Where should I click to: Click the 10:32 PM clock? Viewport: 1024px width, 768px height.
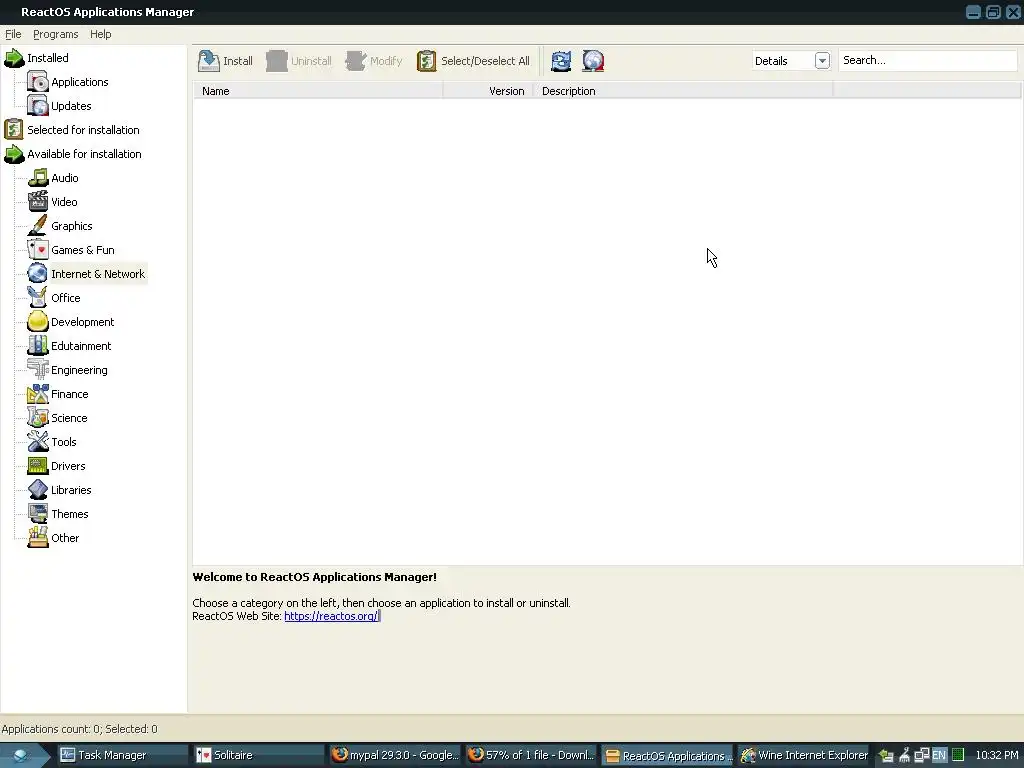point(997,755)
